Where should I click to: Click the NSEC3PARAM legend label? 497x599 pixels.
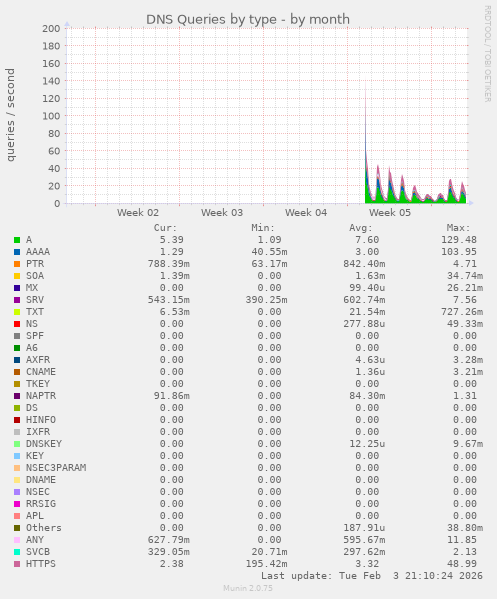click(x=56, y=468)
